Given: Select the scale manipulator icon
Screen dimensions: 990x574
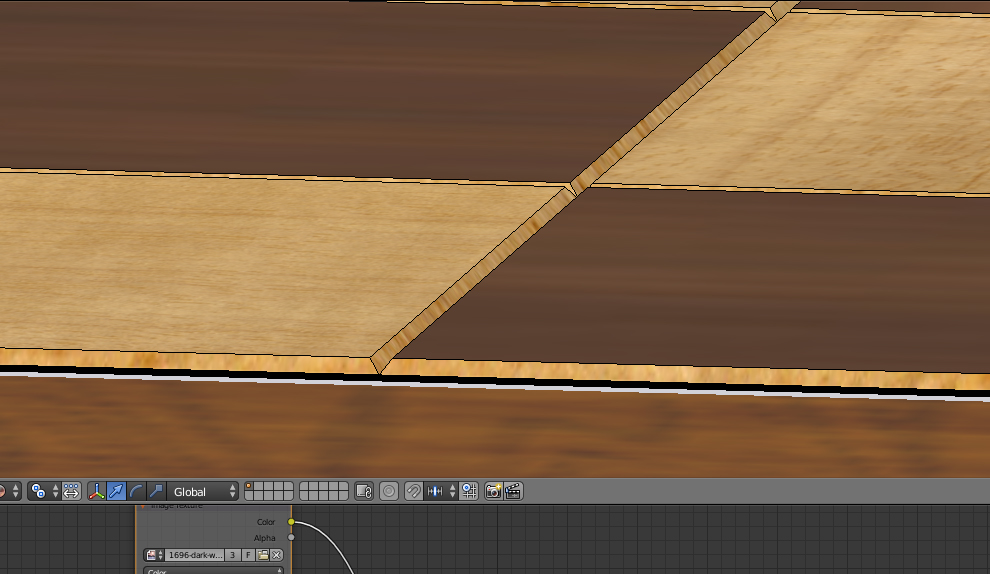Looking at the screenshot, I should pos(156,491).
